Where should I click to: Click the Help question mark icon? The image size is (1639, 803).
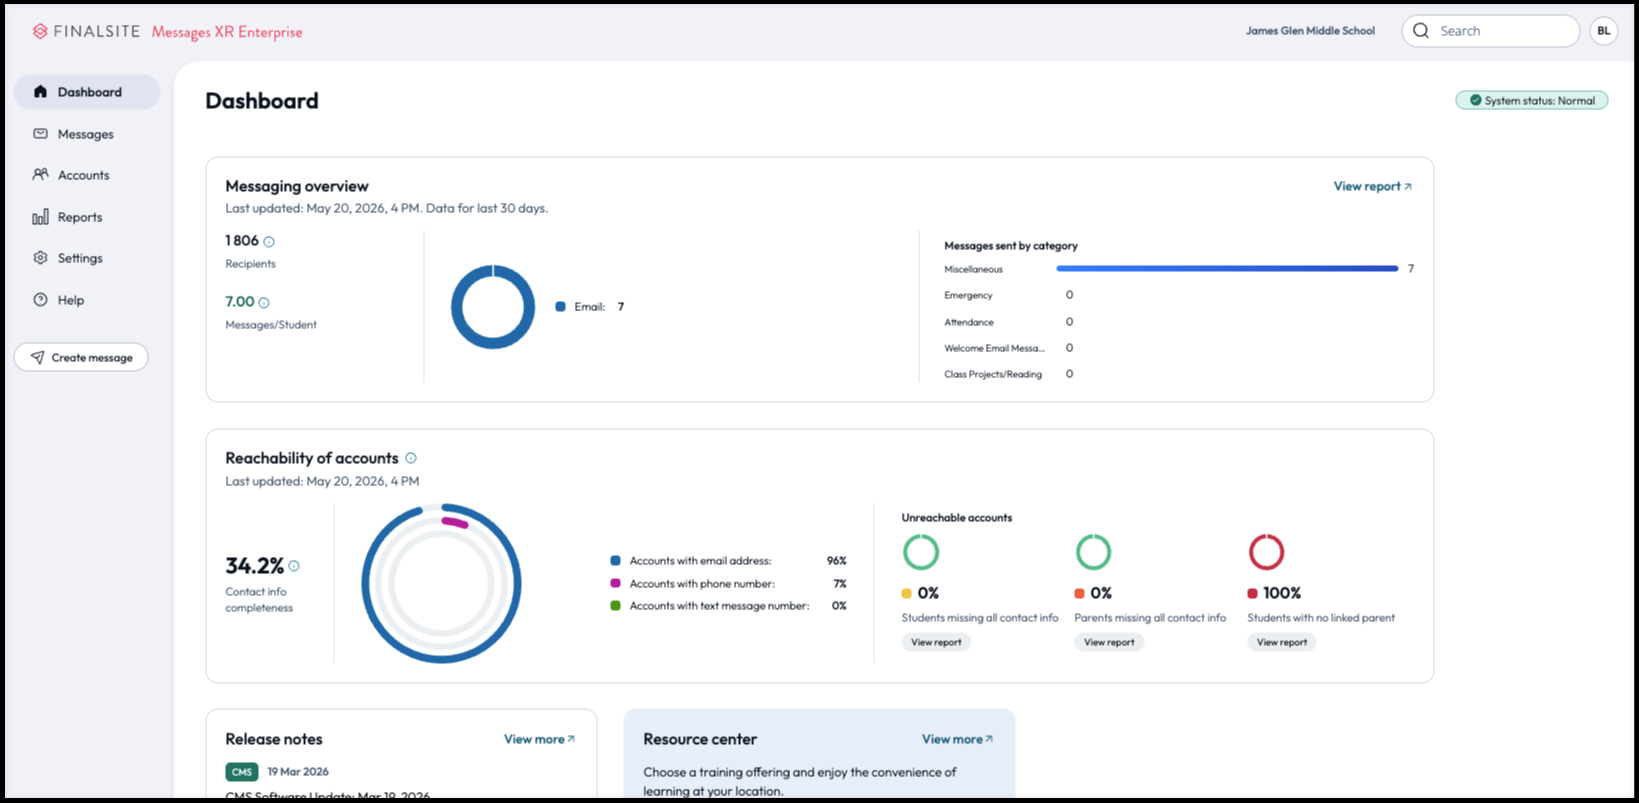click(40, 300)
